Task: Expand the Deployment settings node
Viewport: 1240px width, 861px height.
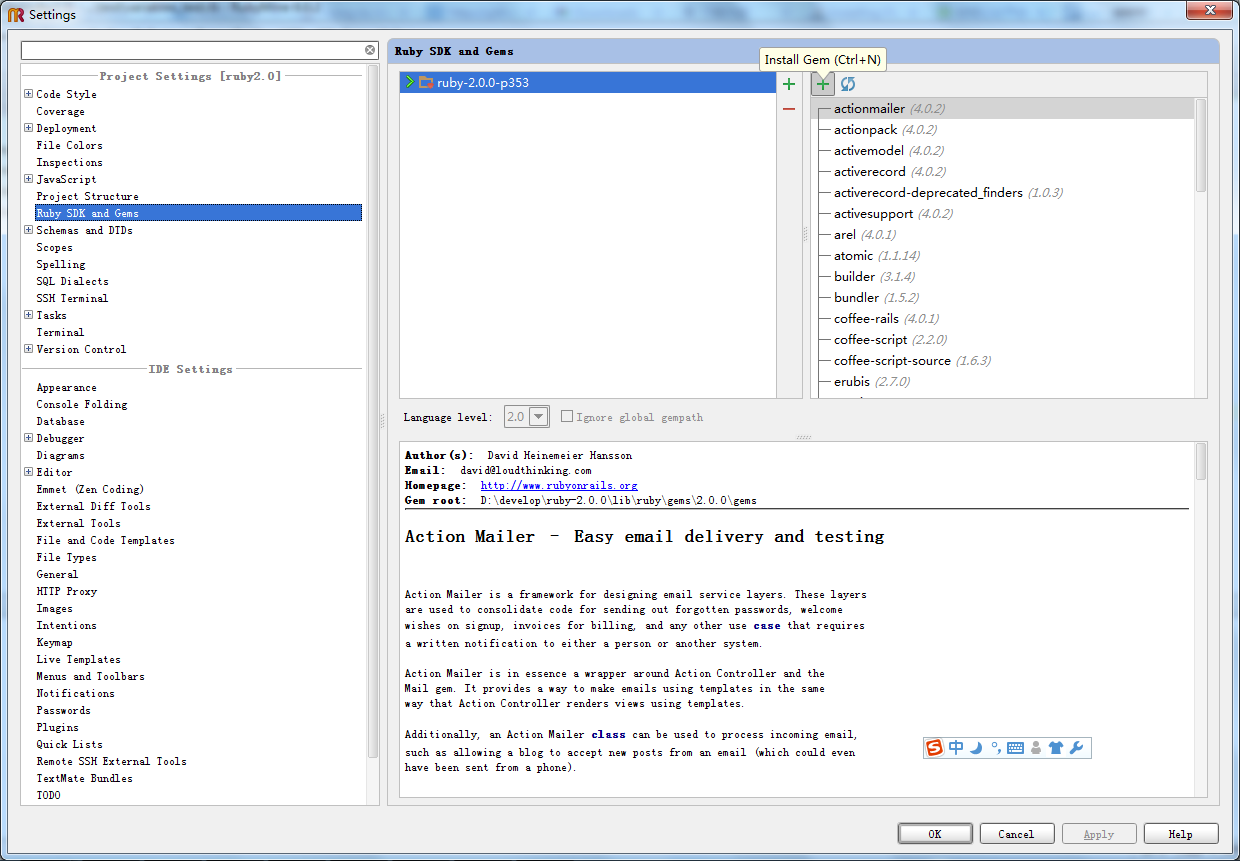Action: tap(29, 128)
